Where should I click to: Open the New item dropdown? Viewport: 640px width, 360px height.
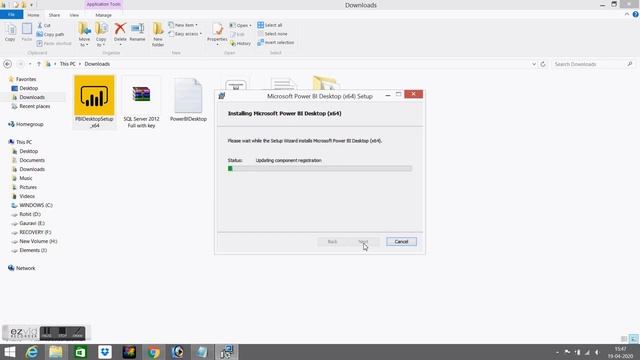tap(183, 25)
